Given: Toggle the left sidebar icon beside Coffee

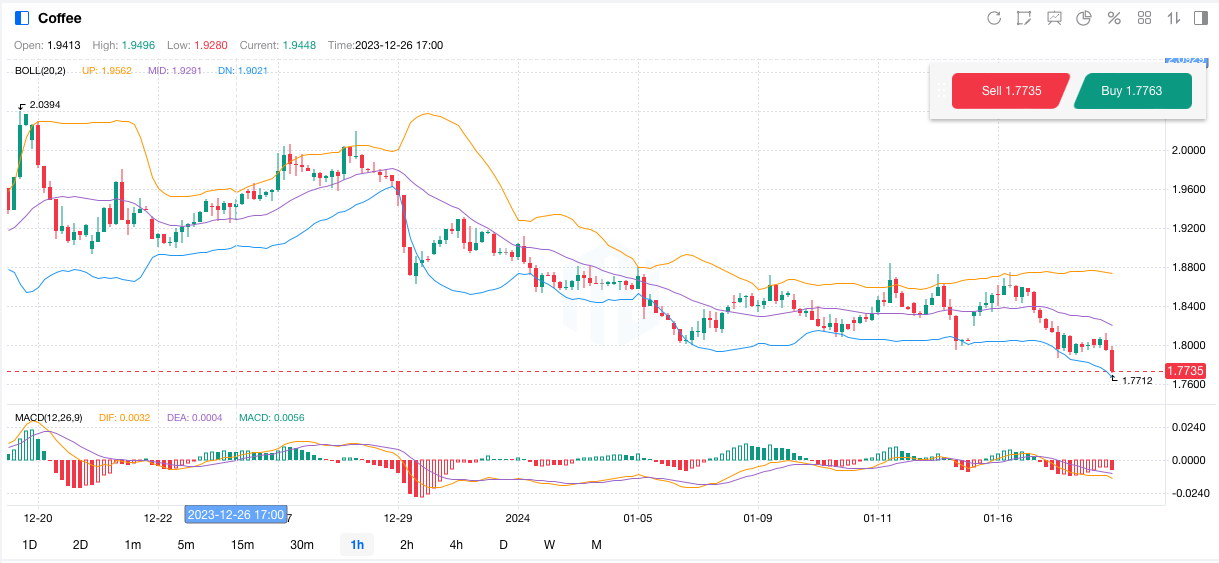Looking at the screenshot, I should coord(22,18).
